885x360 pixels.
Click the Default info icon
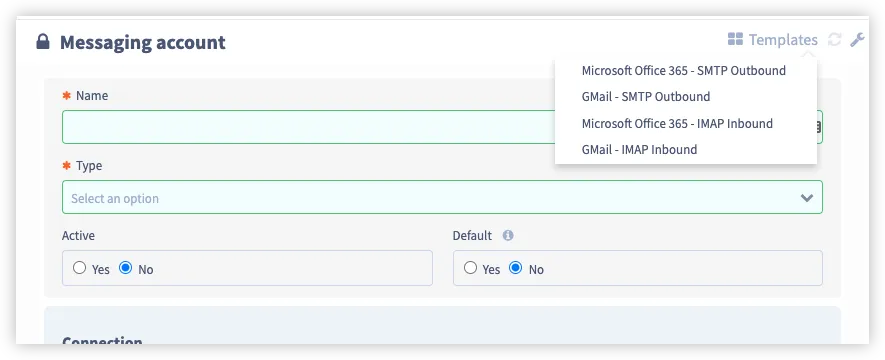click(508, 235)
